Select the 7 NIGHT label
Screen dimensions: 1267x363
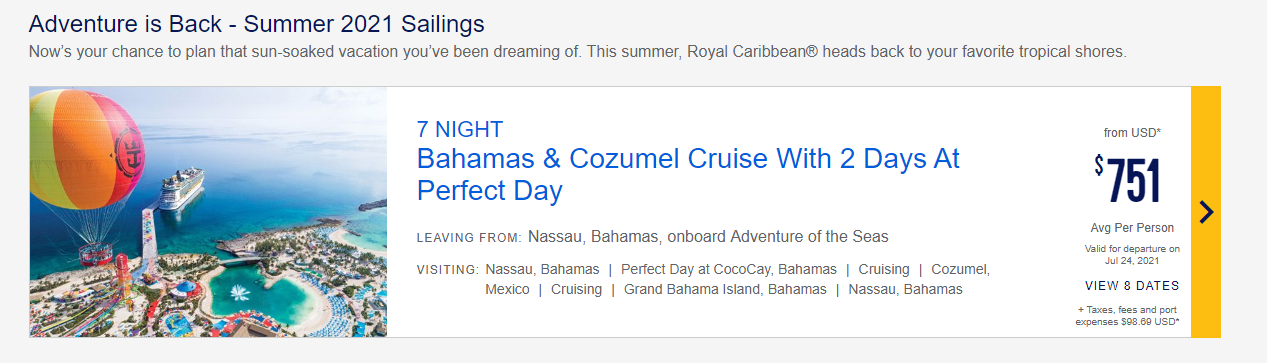pyautogui.click(x=460, y=129)
